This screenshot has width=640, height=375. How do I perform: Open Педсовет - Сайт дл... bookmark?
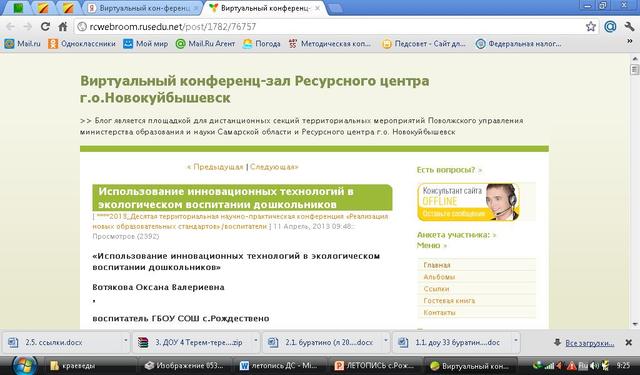(x=424, y=44)
